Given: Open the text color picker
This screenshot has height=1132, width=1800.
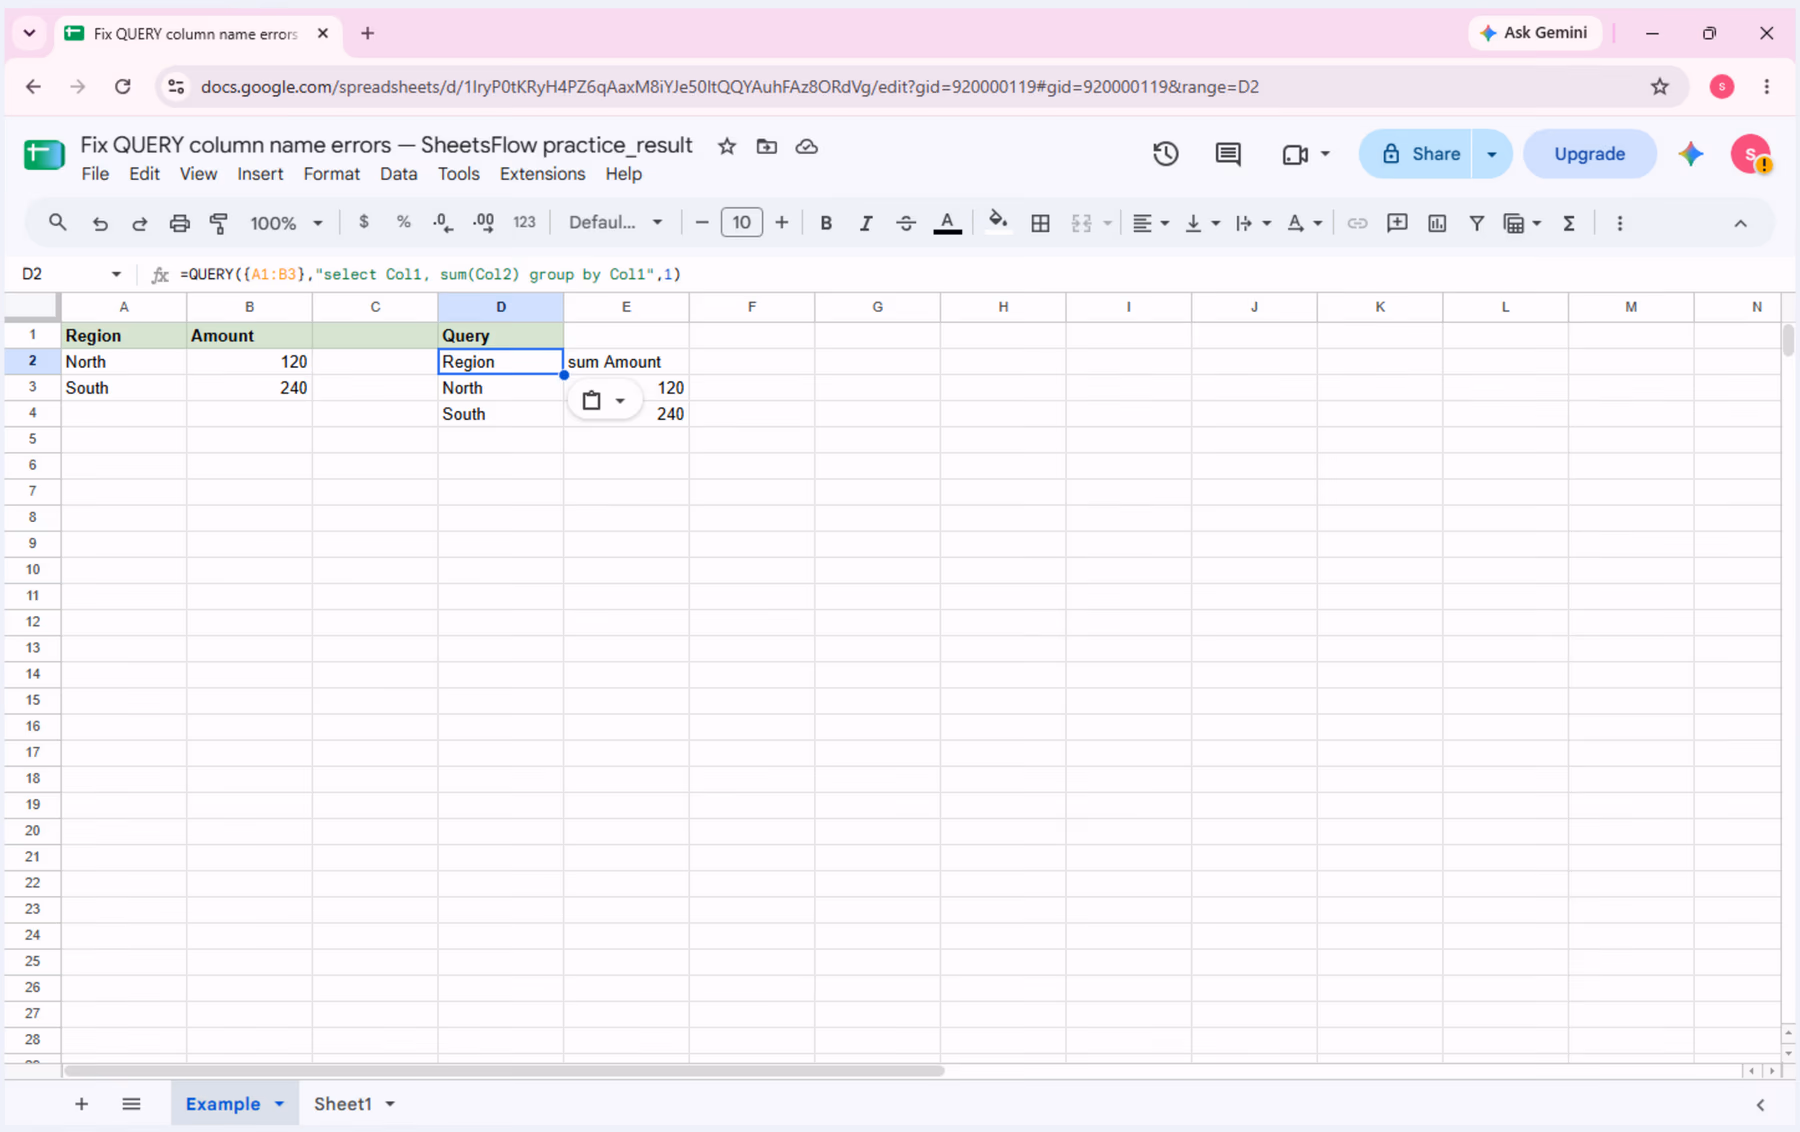Looking at the screenshot, I should point(947,223).
